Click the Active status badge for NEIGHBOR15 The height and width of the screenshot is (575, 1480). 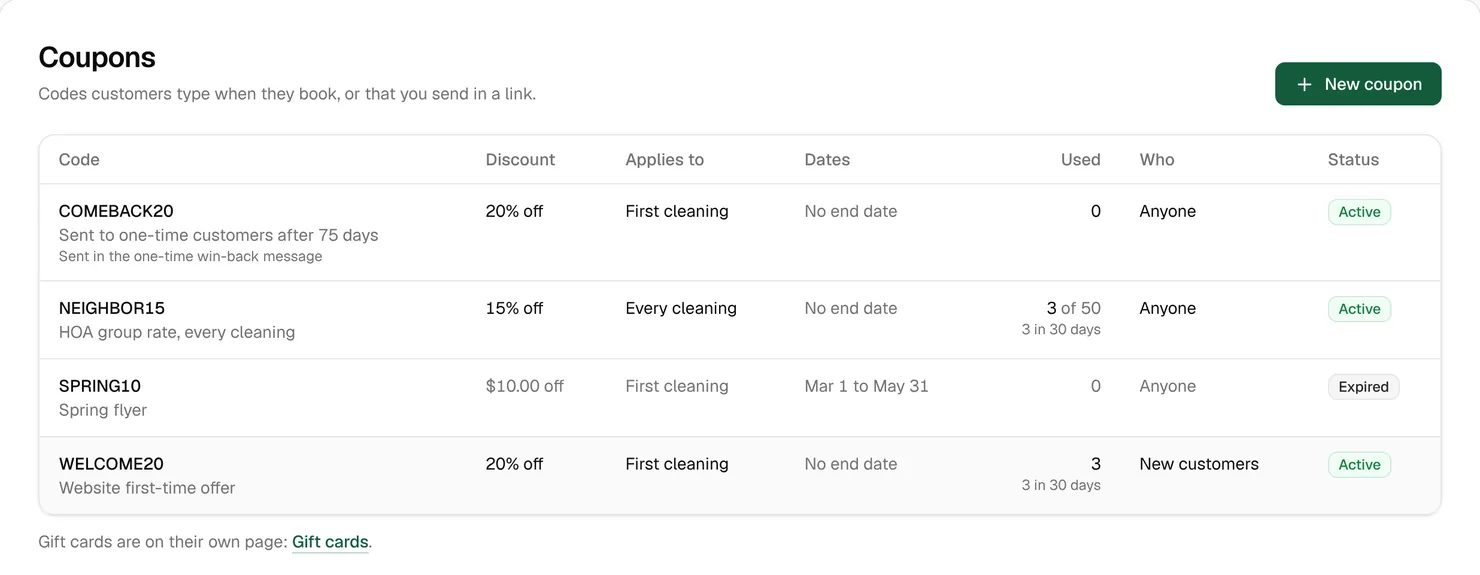pos(1359,309)
